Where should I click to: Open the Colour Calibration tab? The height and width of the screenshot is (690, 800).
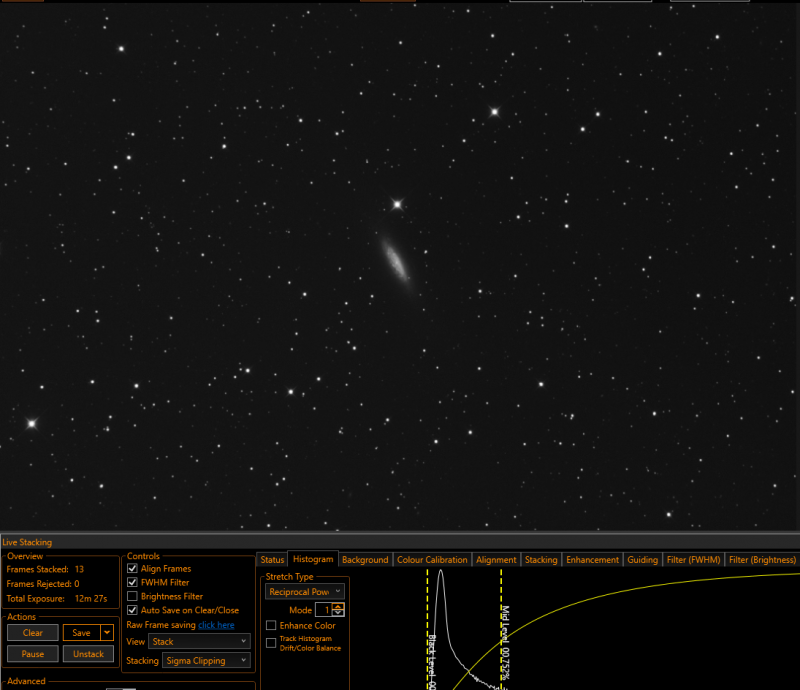pyautogui.click(x=432, y=560)
